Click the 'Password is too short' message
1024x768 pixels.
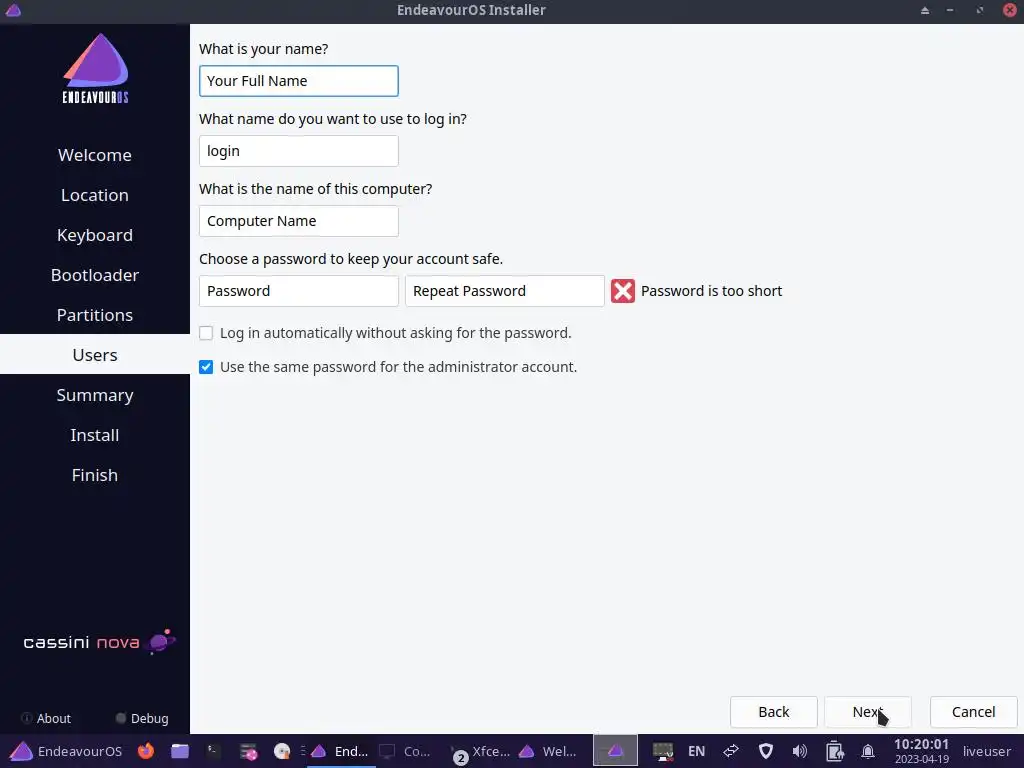tap(711, 291)
